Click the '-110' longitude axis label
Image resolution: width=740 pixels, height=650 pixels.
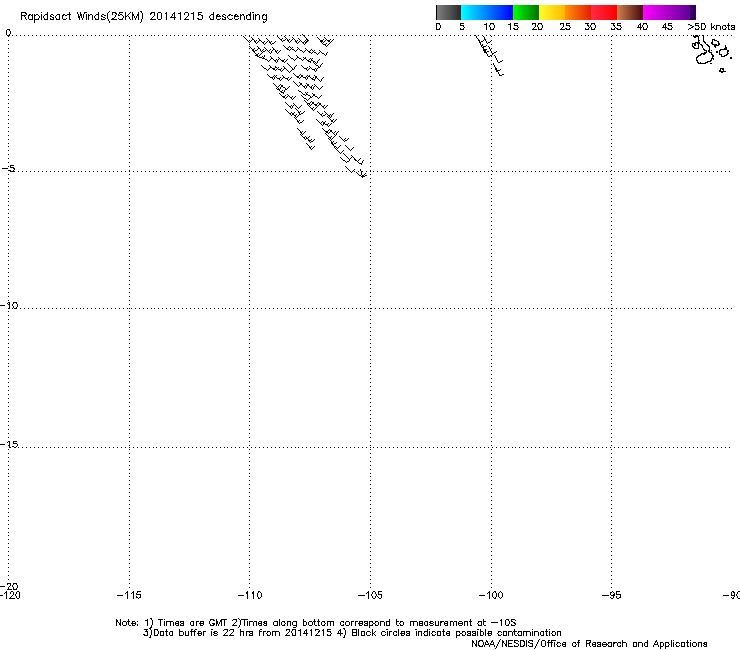[250, 595]
